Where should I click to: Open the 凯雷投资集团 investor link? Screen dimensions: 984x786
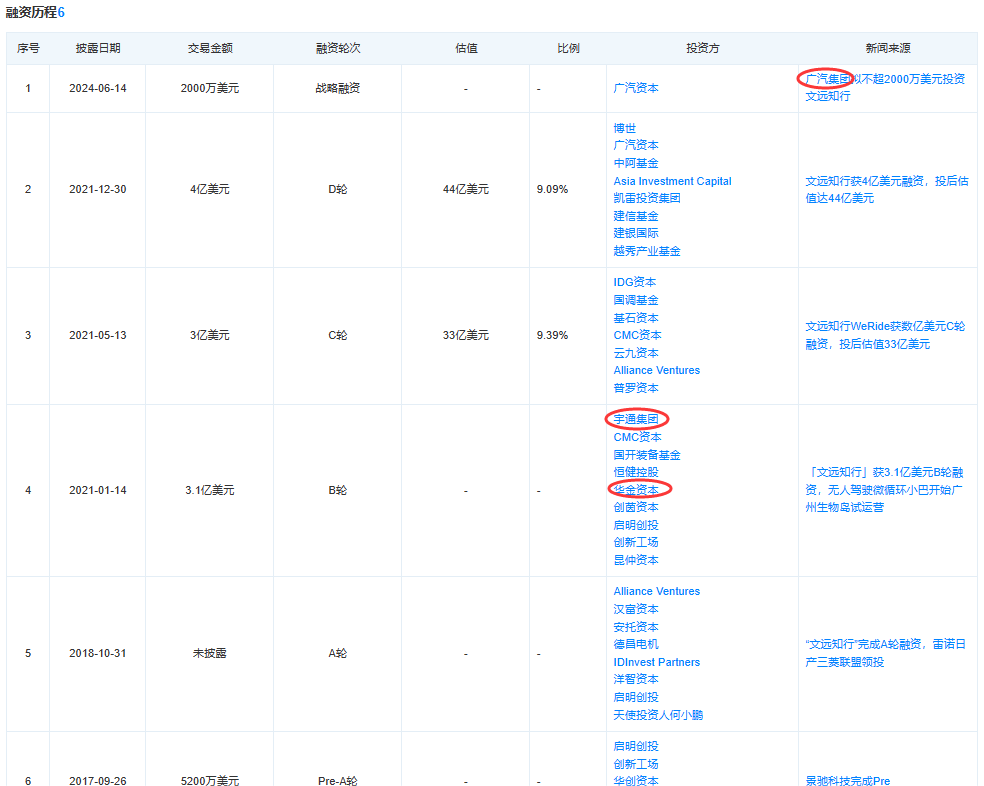(647, 198)
